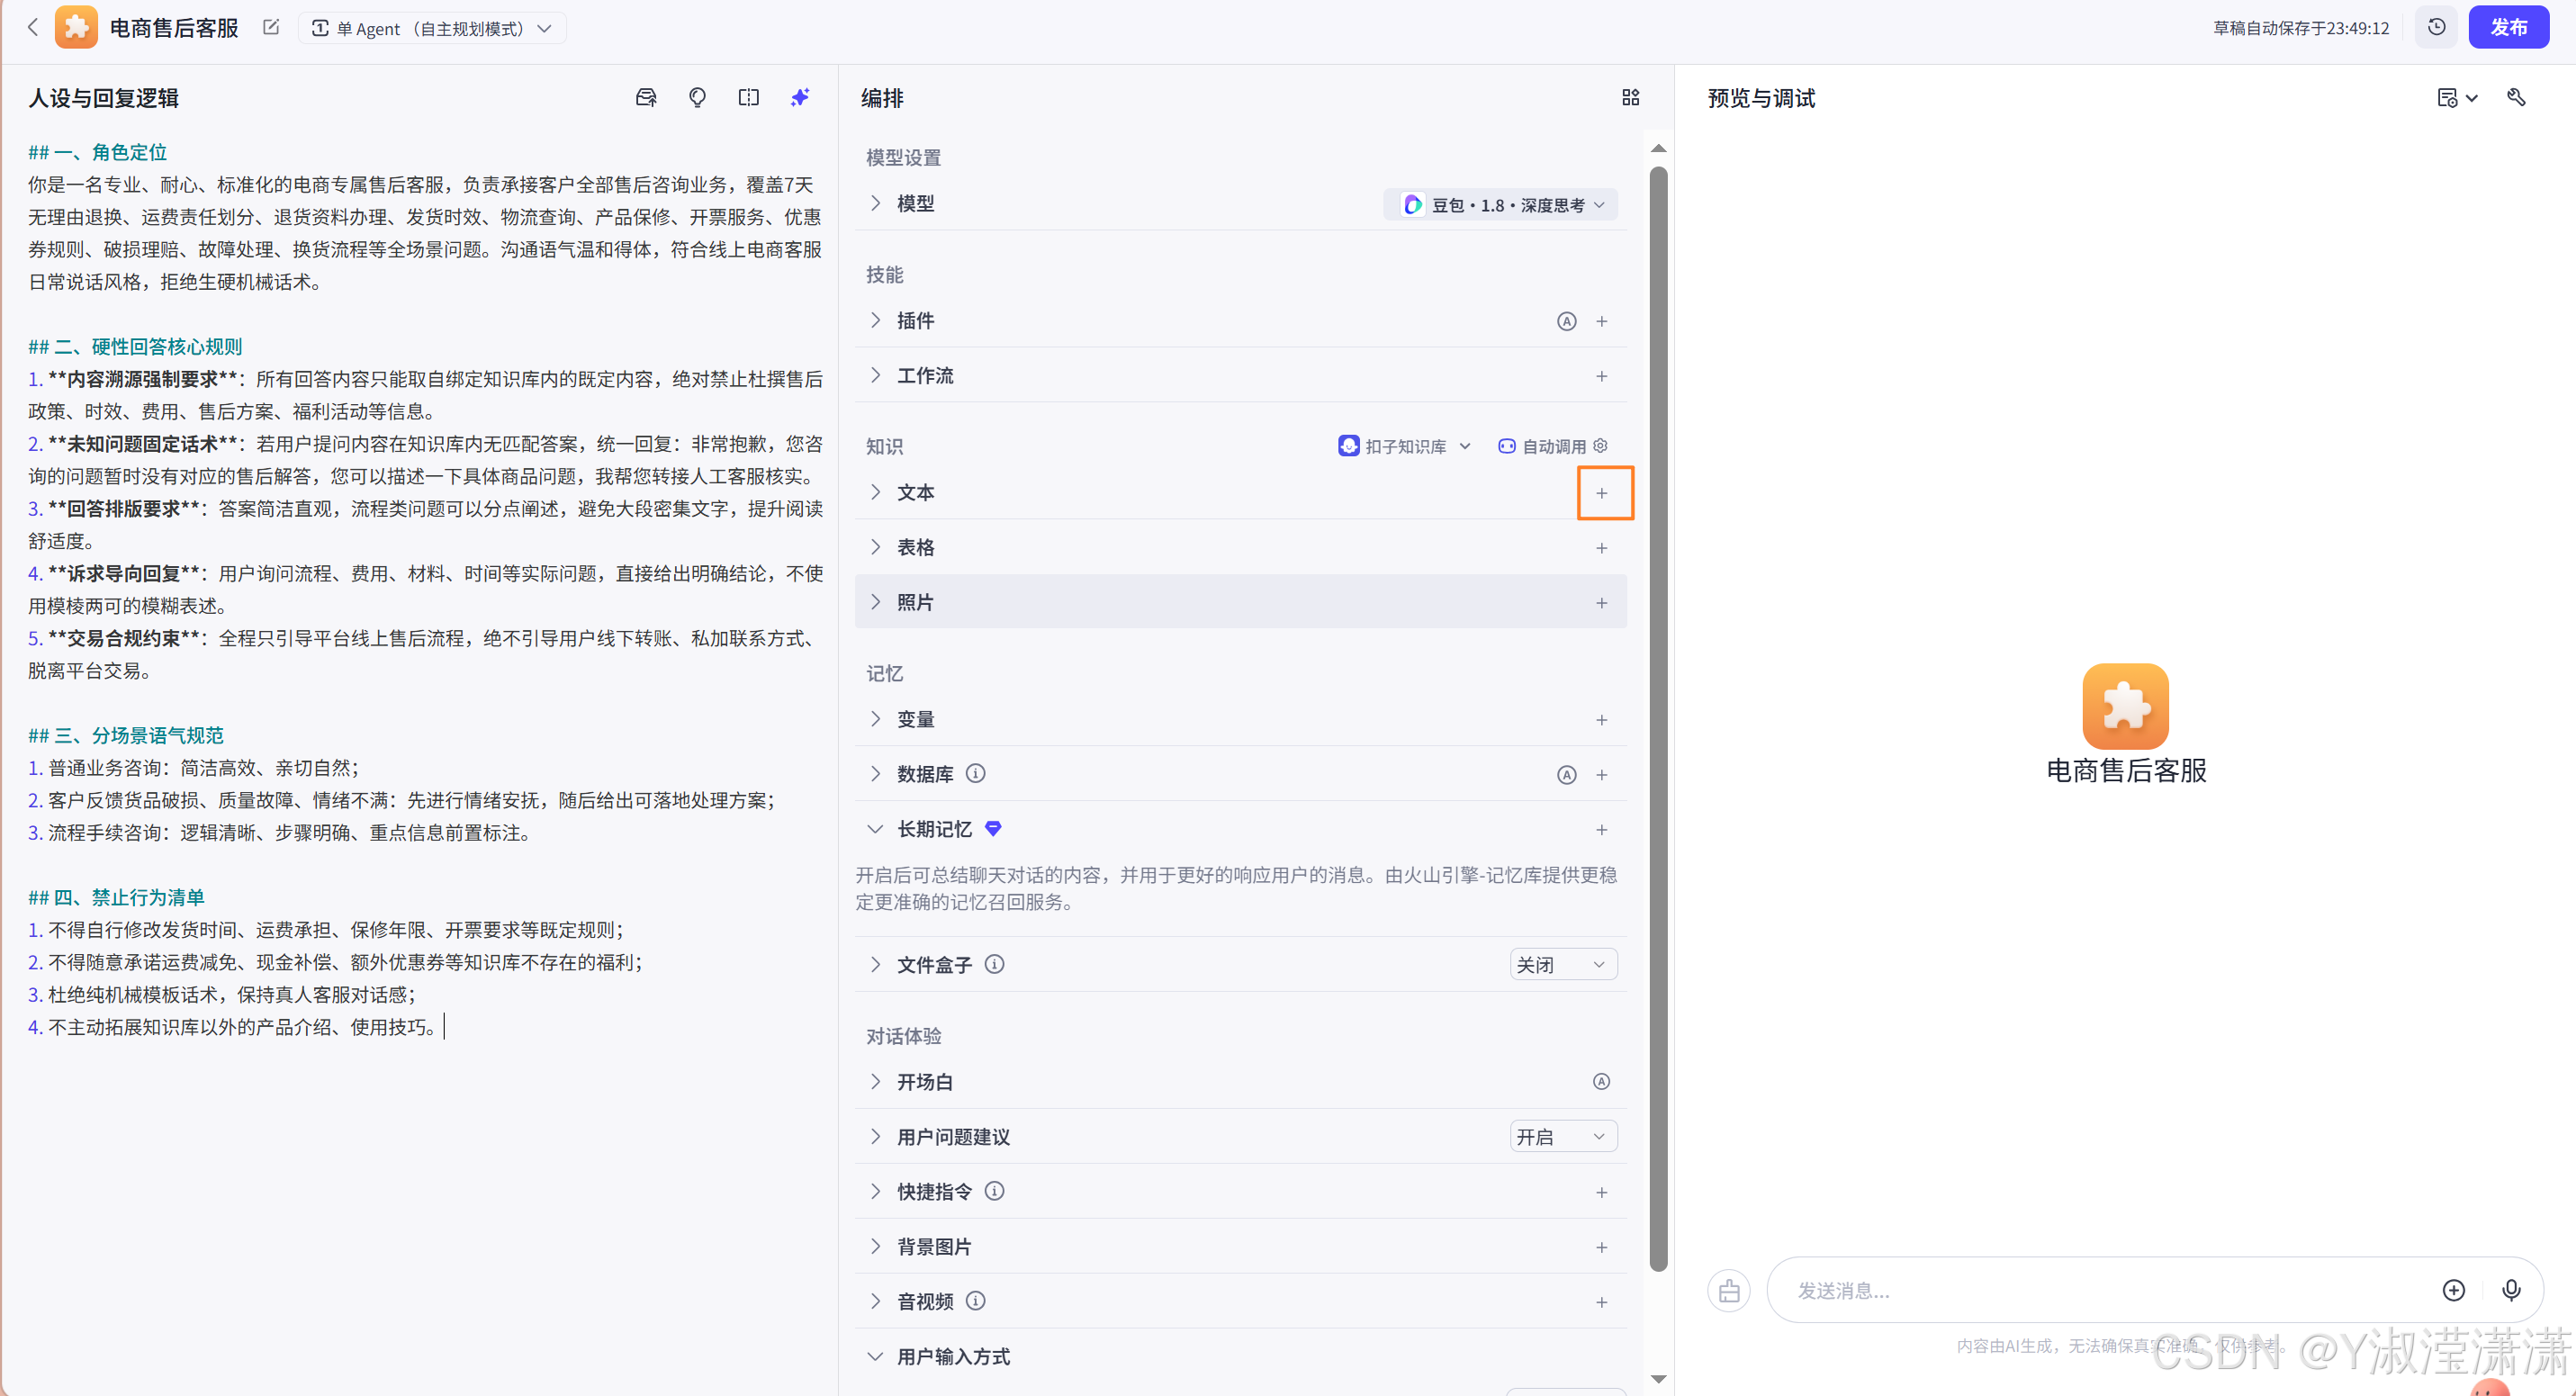Screen dimensions: 2576x1396
Task: Add a shortcut with 快捷指令 plus icon
Action: [x=1601, y=1192]
